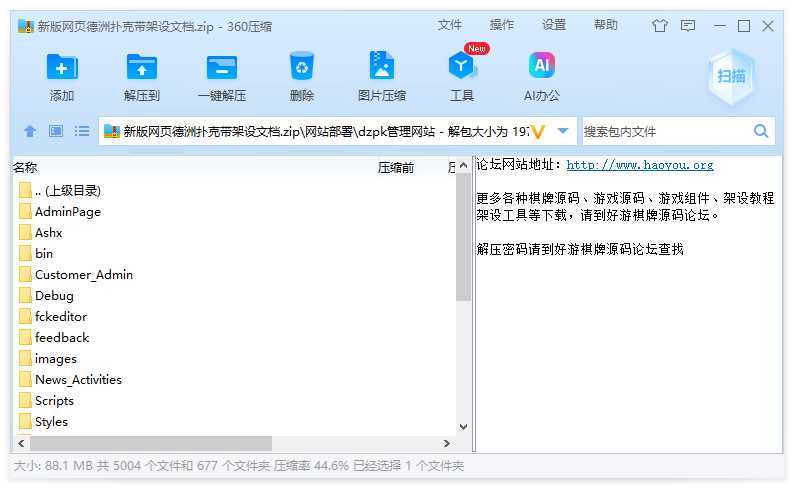Go up one level with the up arrow
Image resolution: width=794 pixels, height=488 pixels.
pyautogui.click(x=30, y=131)
